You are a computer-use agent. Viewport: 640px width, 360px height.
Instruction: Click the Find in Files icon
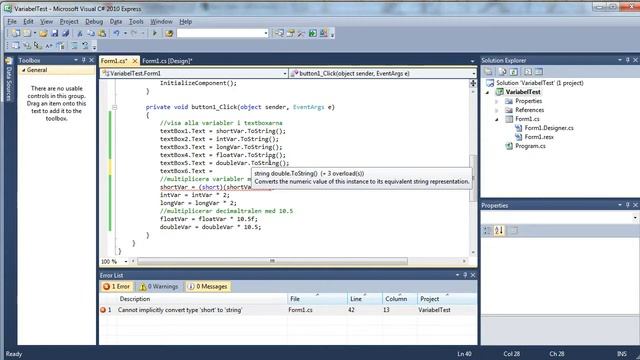(x=169, y=33)
